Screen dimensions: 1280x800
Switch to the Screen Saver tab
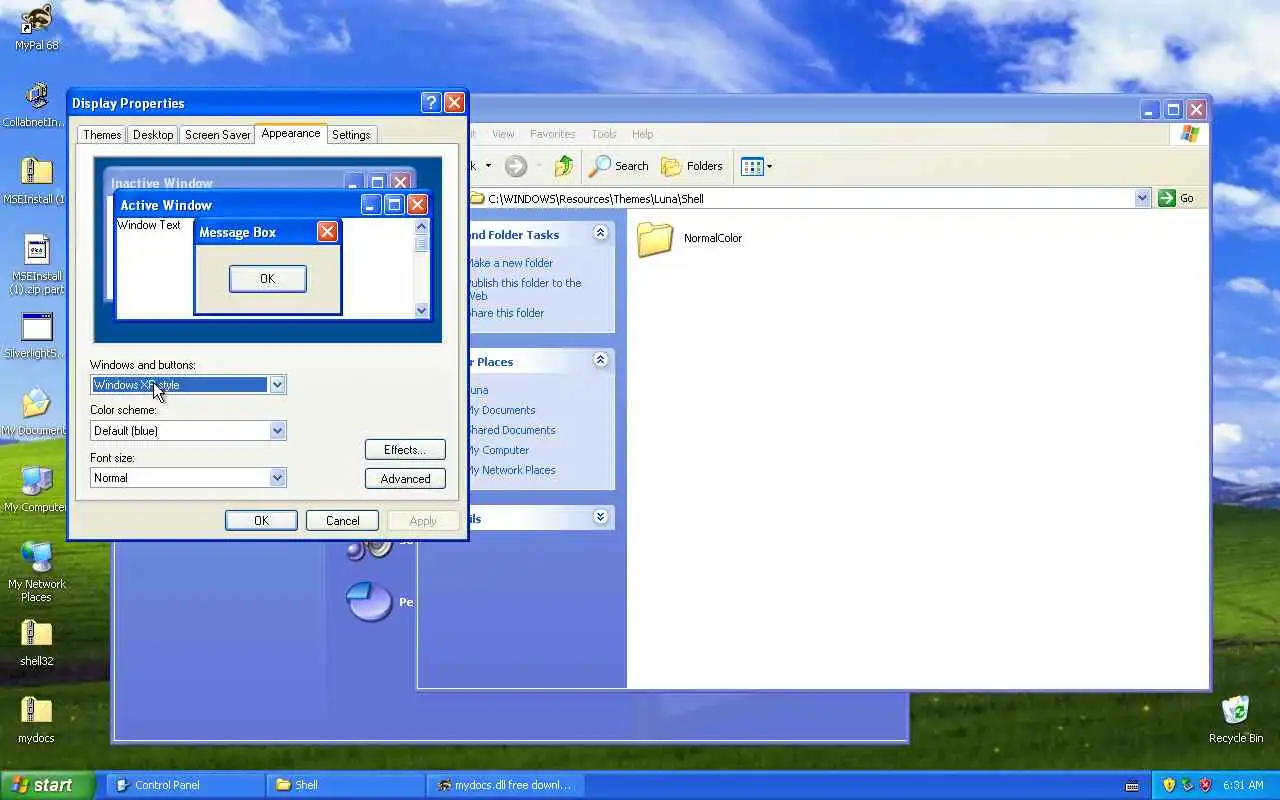pyautogui.click(x=217, y=134)
